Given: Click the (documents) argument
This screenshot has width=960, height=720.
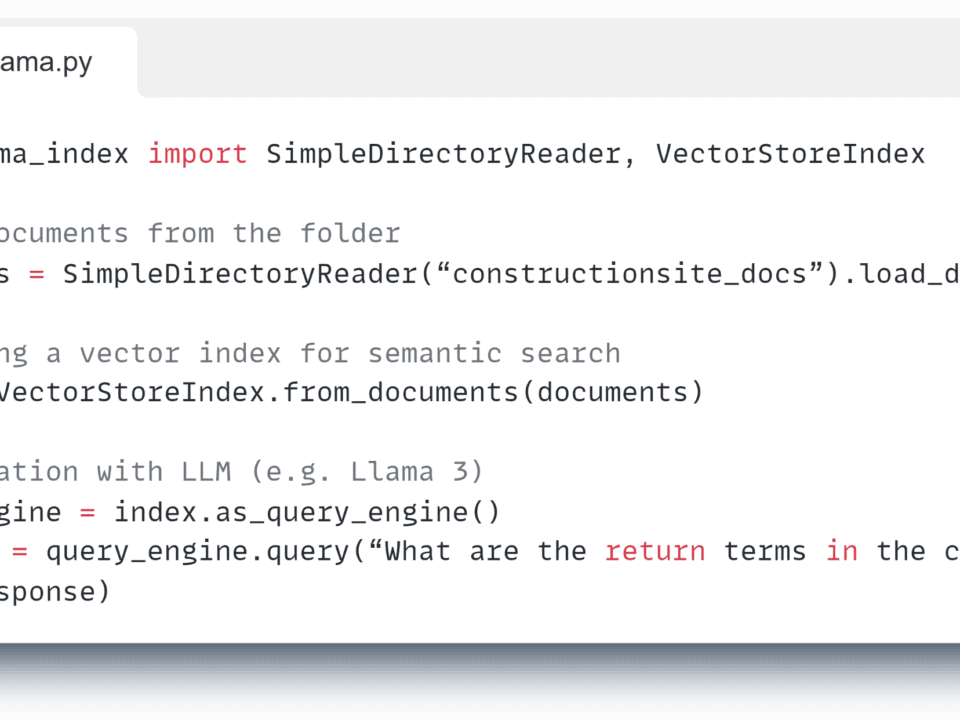Looking at the screenshot, I should (x=611, y=392).
